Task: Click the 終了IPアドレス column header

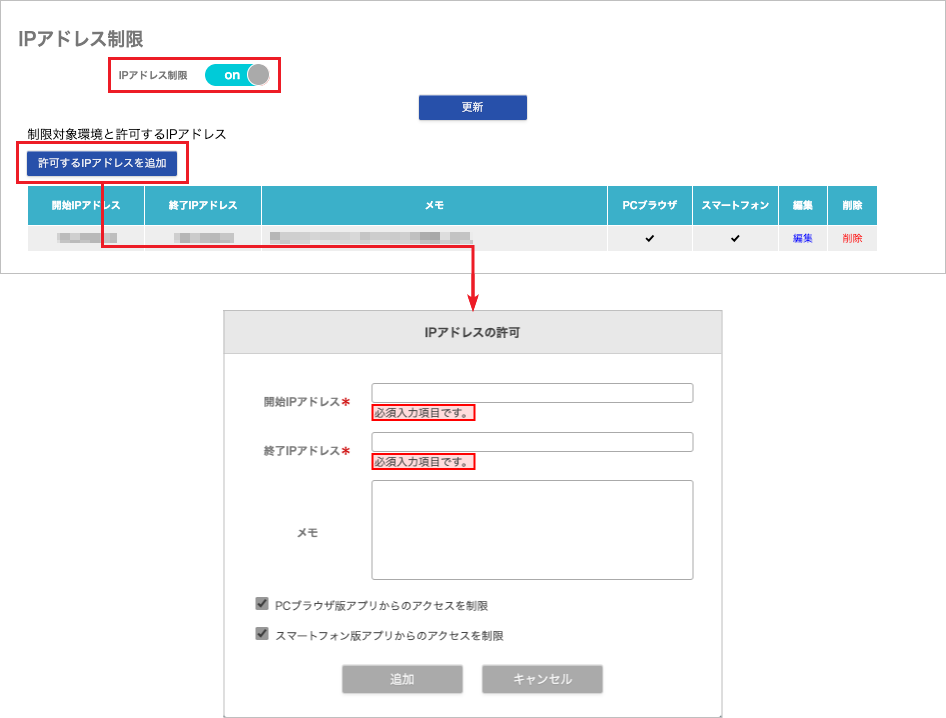Action: [203, 205]
